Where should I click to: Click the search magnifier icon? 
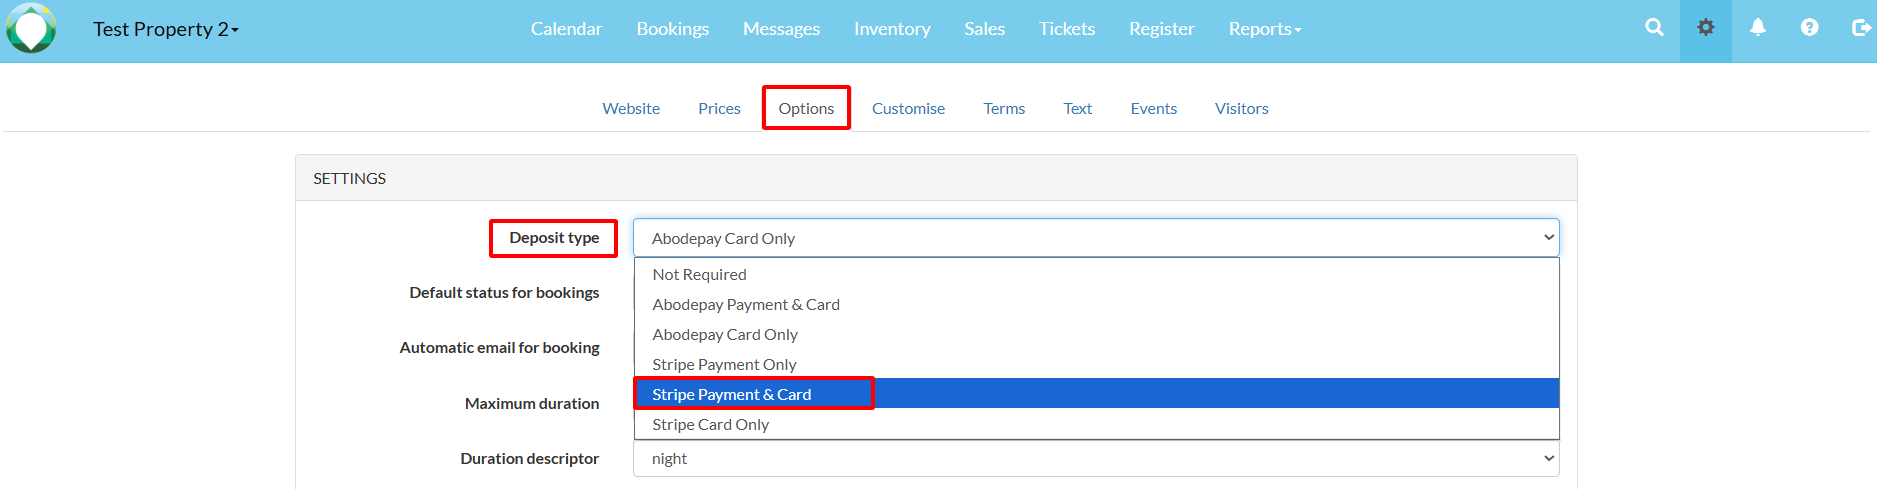1654,28
